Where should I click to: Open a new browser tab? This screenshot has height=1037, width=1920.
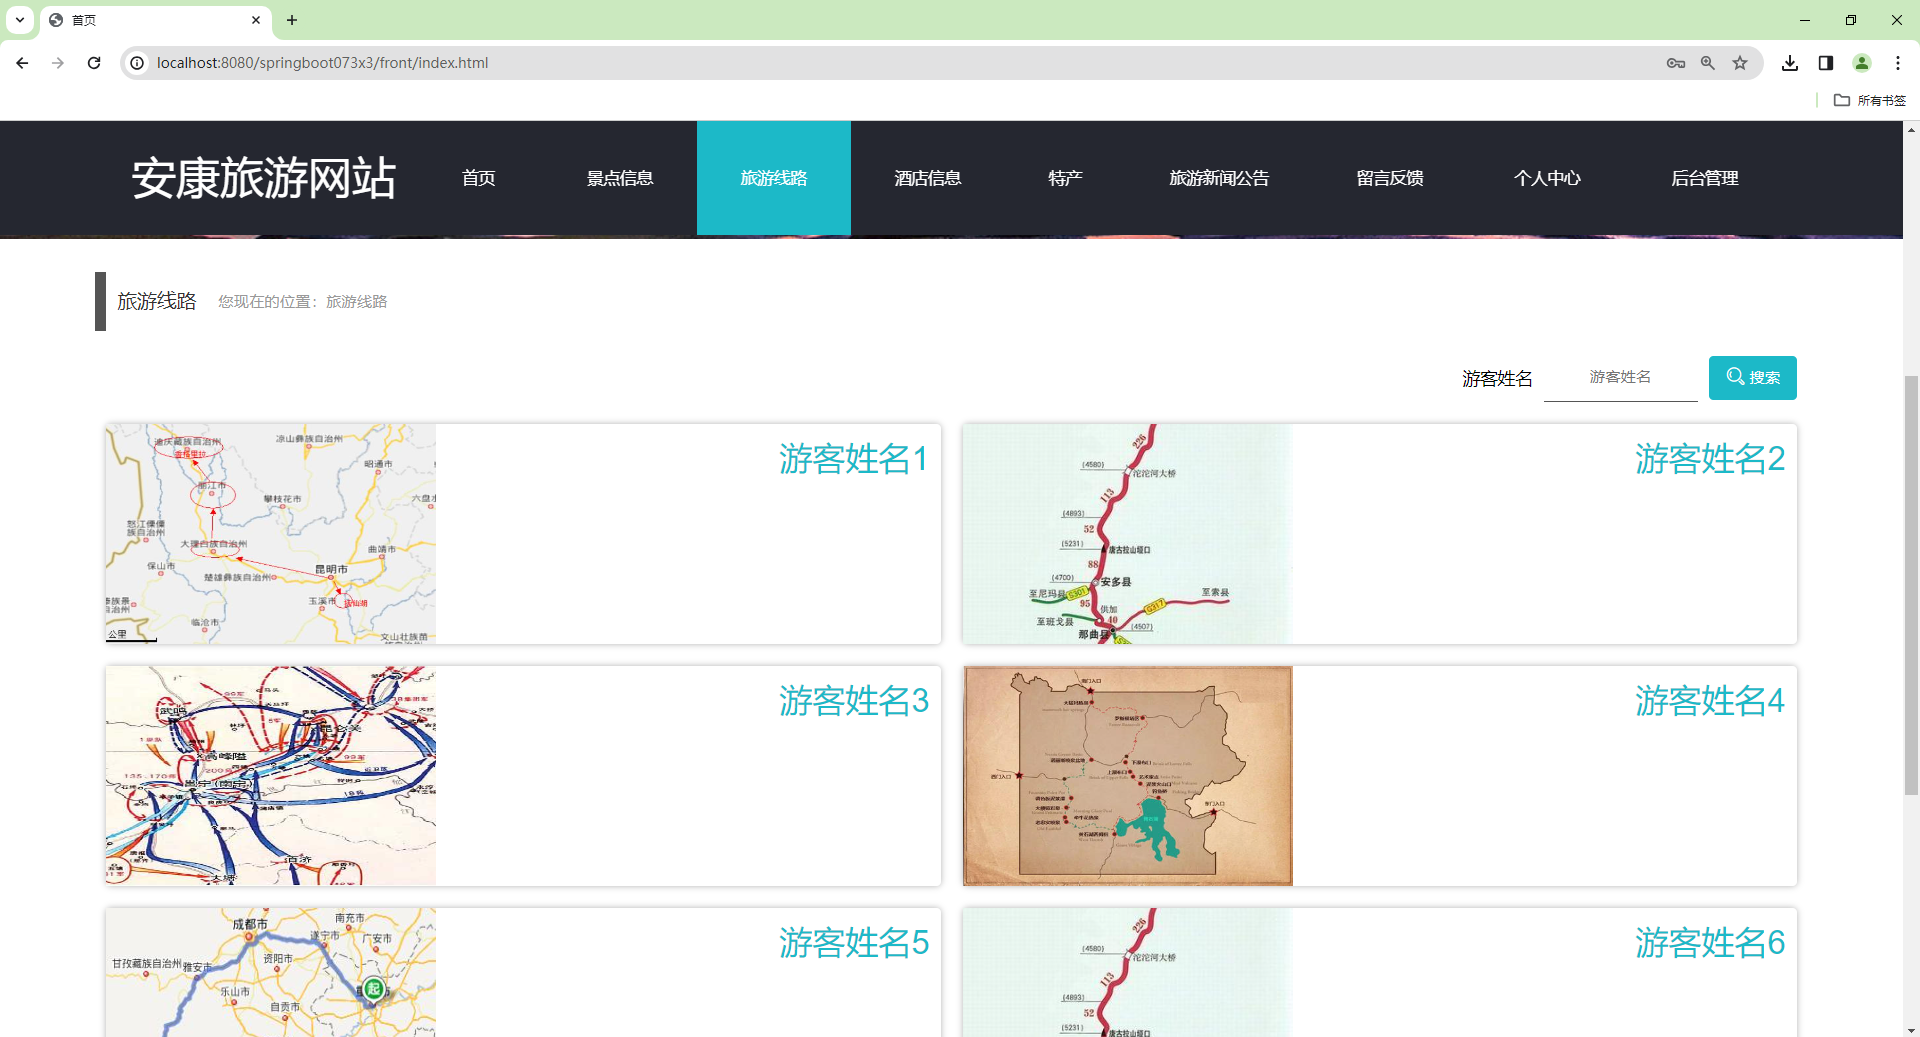click(292, 20)
